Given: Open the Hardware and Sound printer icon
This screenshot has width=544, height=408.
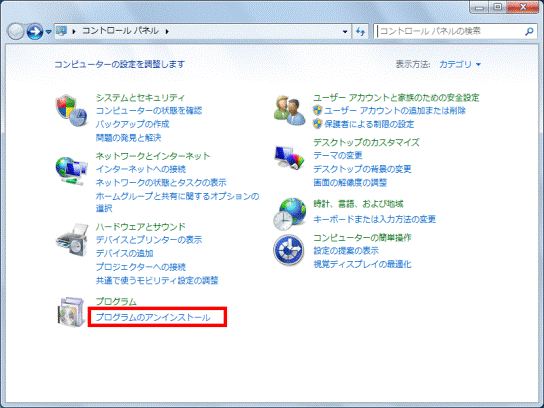Looking at the screenshot, I should point(72,240).
